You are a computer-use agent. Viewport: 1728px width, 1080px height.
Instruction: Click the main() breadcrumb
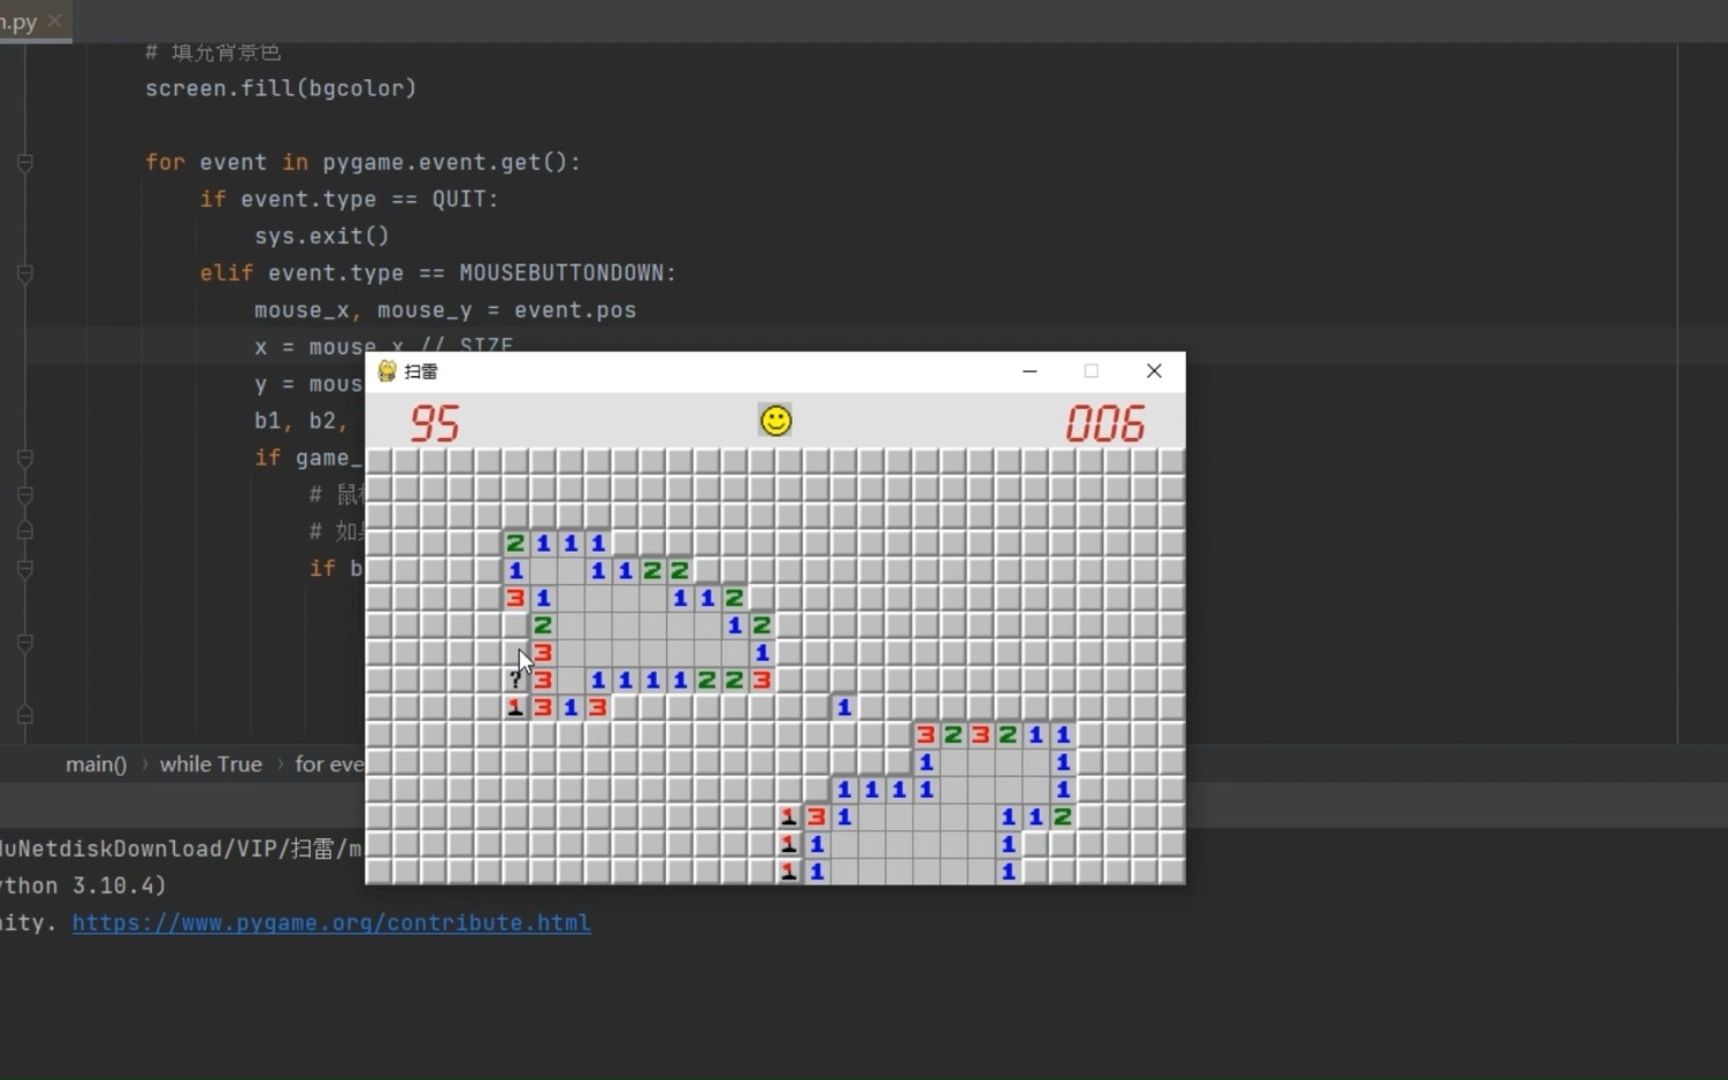point(96,764)
